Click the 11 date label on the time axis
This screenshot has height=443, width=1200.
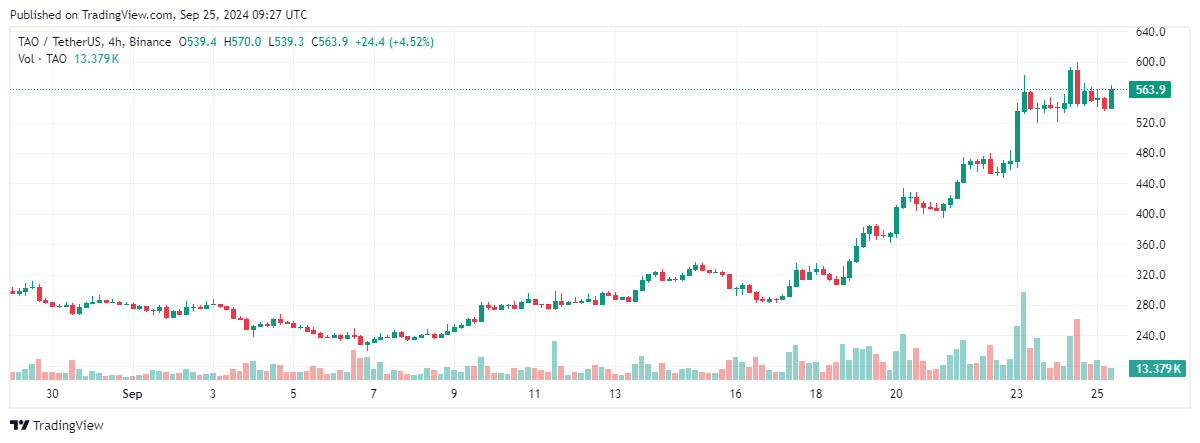coord(534,394)
